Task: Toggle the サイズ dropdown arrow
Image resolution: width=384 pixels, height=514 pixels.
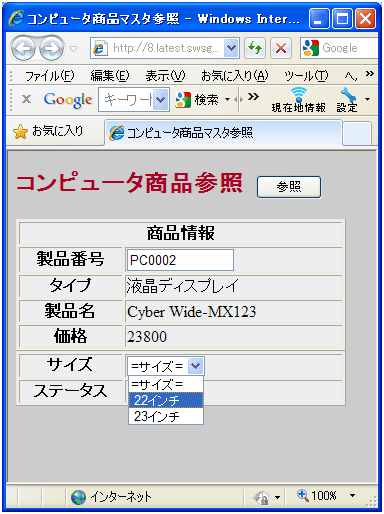Action: click(x=195, y=366)
